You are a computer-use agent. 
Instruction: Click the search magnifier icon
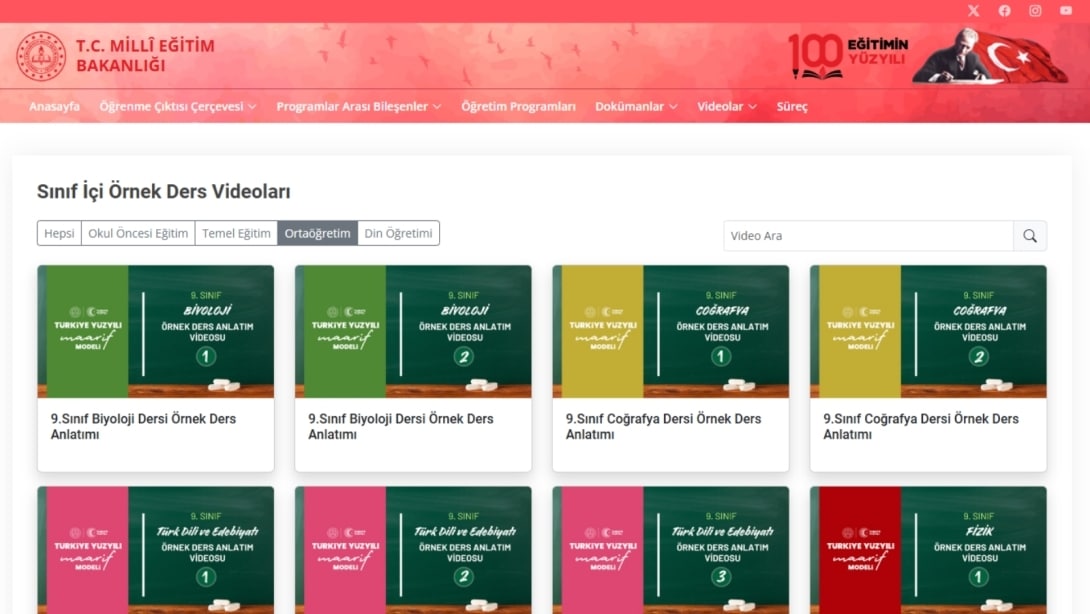(1030, 236)
